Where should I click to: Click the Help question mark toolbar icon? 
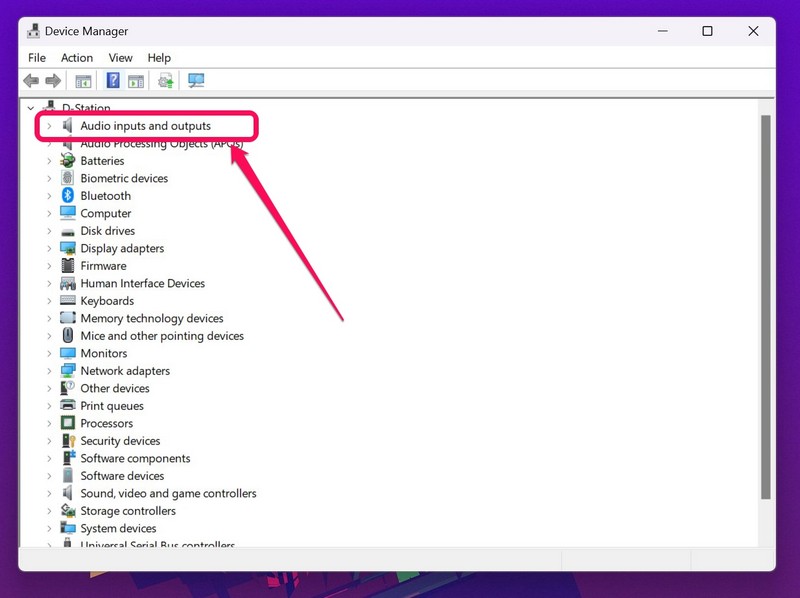[x=113, y=81]
